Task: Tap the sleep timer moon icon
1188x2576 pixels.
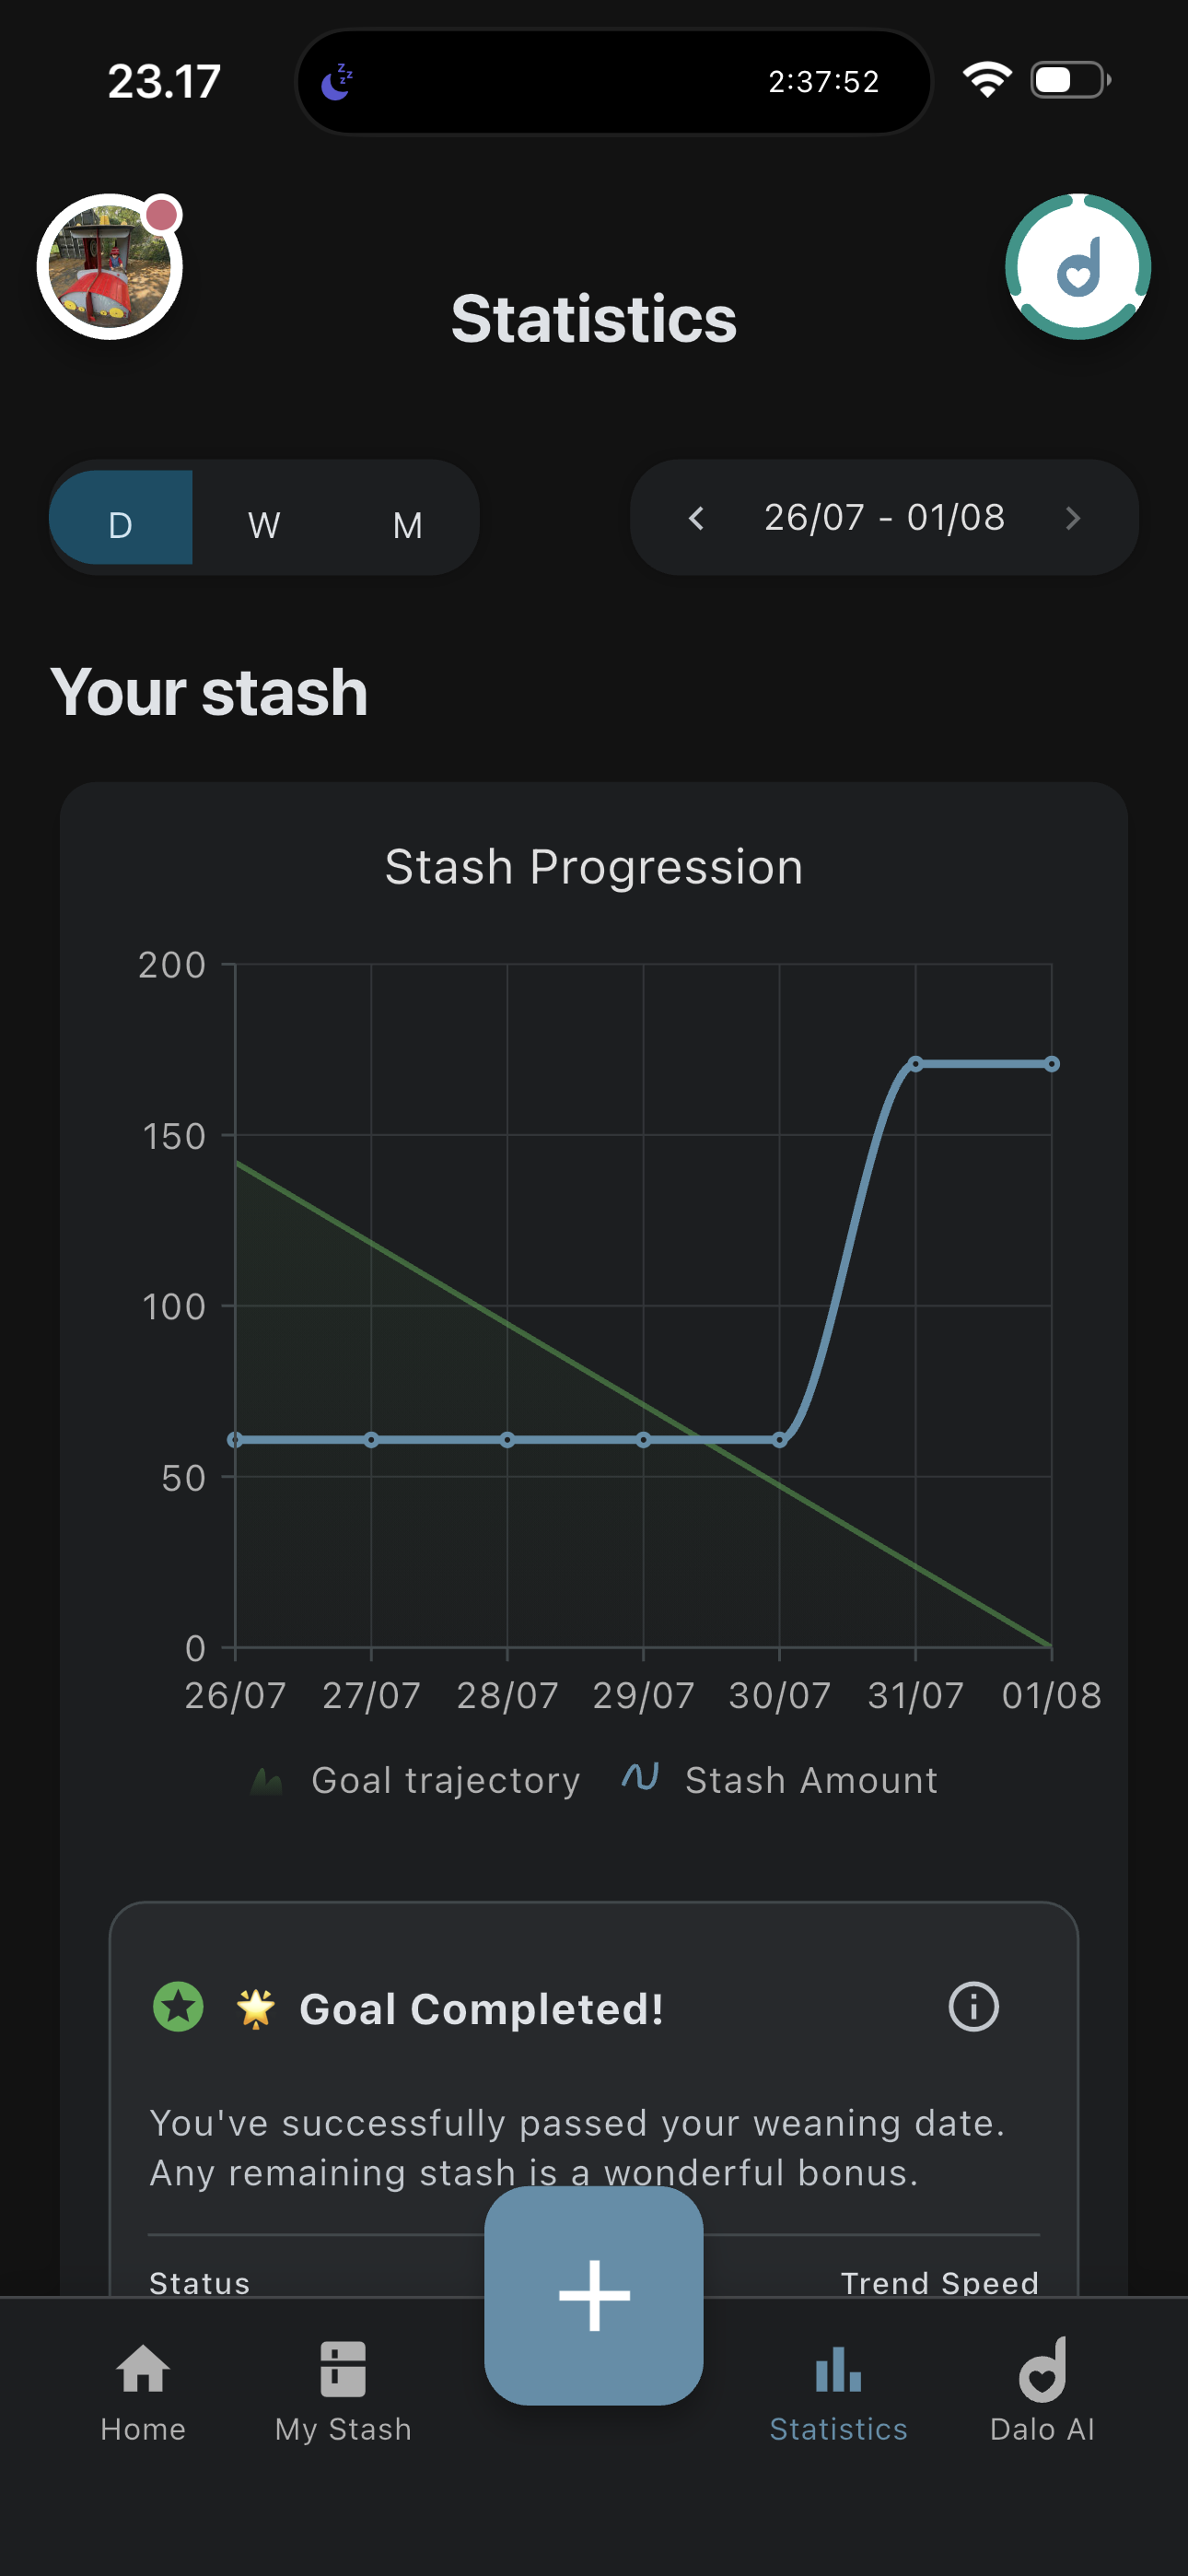Action: click(338, 81)
